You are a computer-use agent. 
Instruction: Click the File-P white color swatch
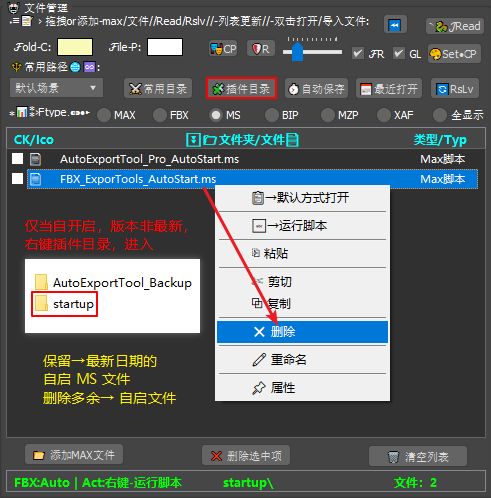point(165,47)
